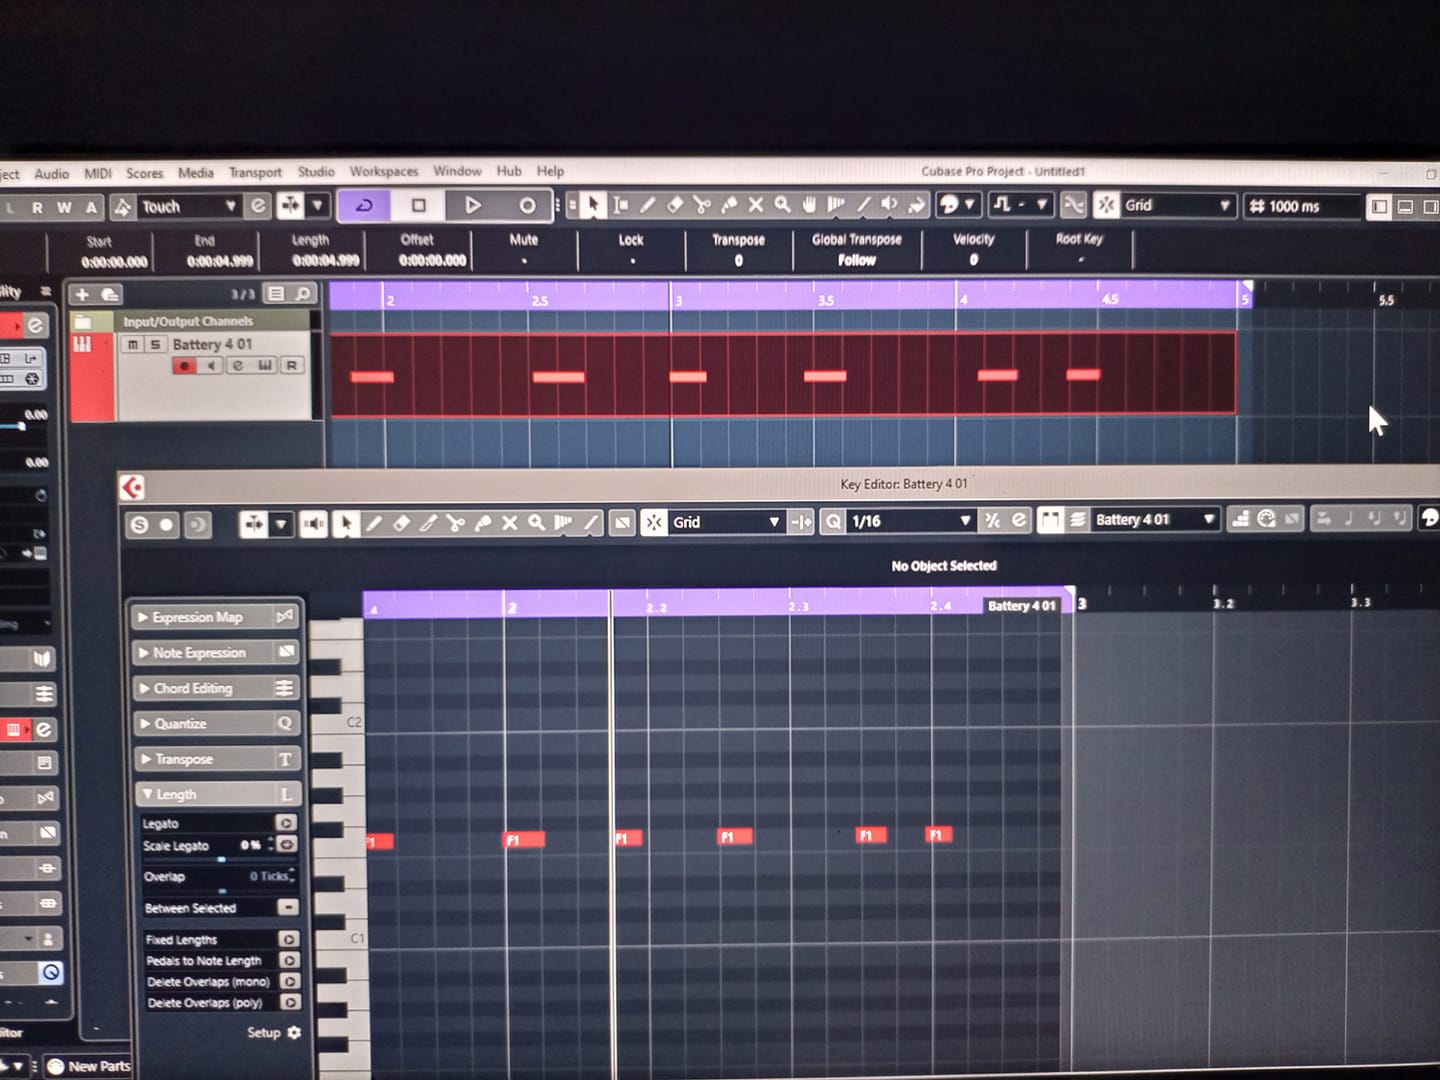This screenshot has height=1080, width=1440.
Task: Select the scissors Split tool in Key Editor
Action: click(x=455, y=523)
